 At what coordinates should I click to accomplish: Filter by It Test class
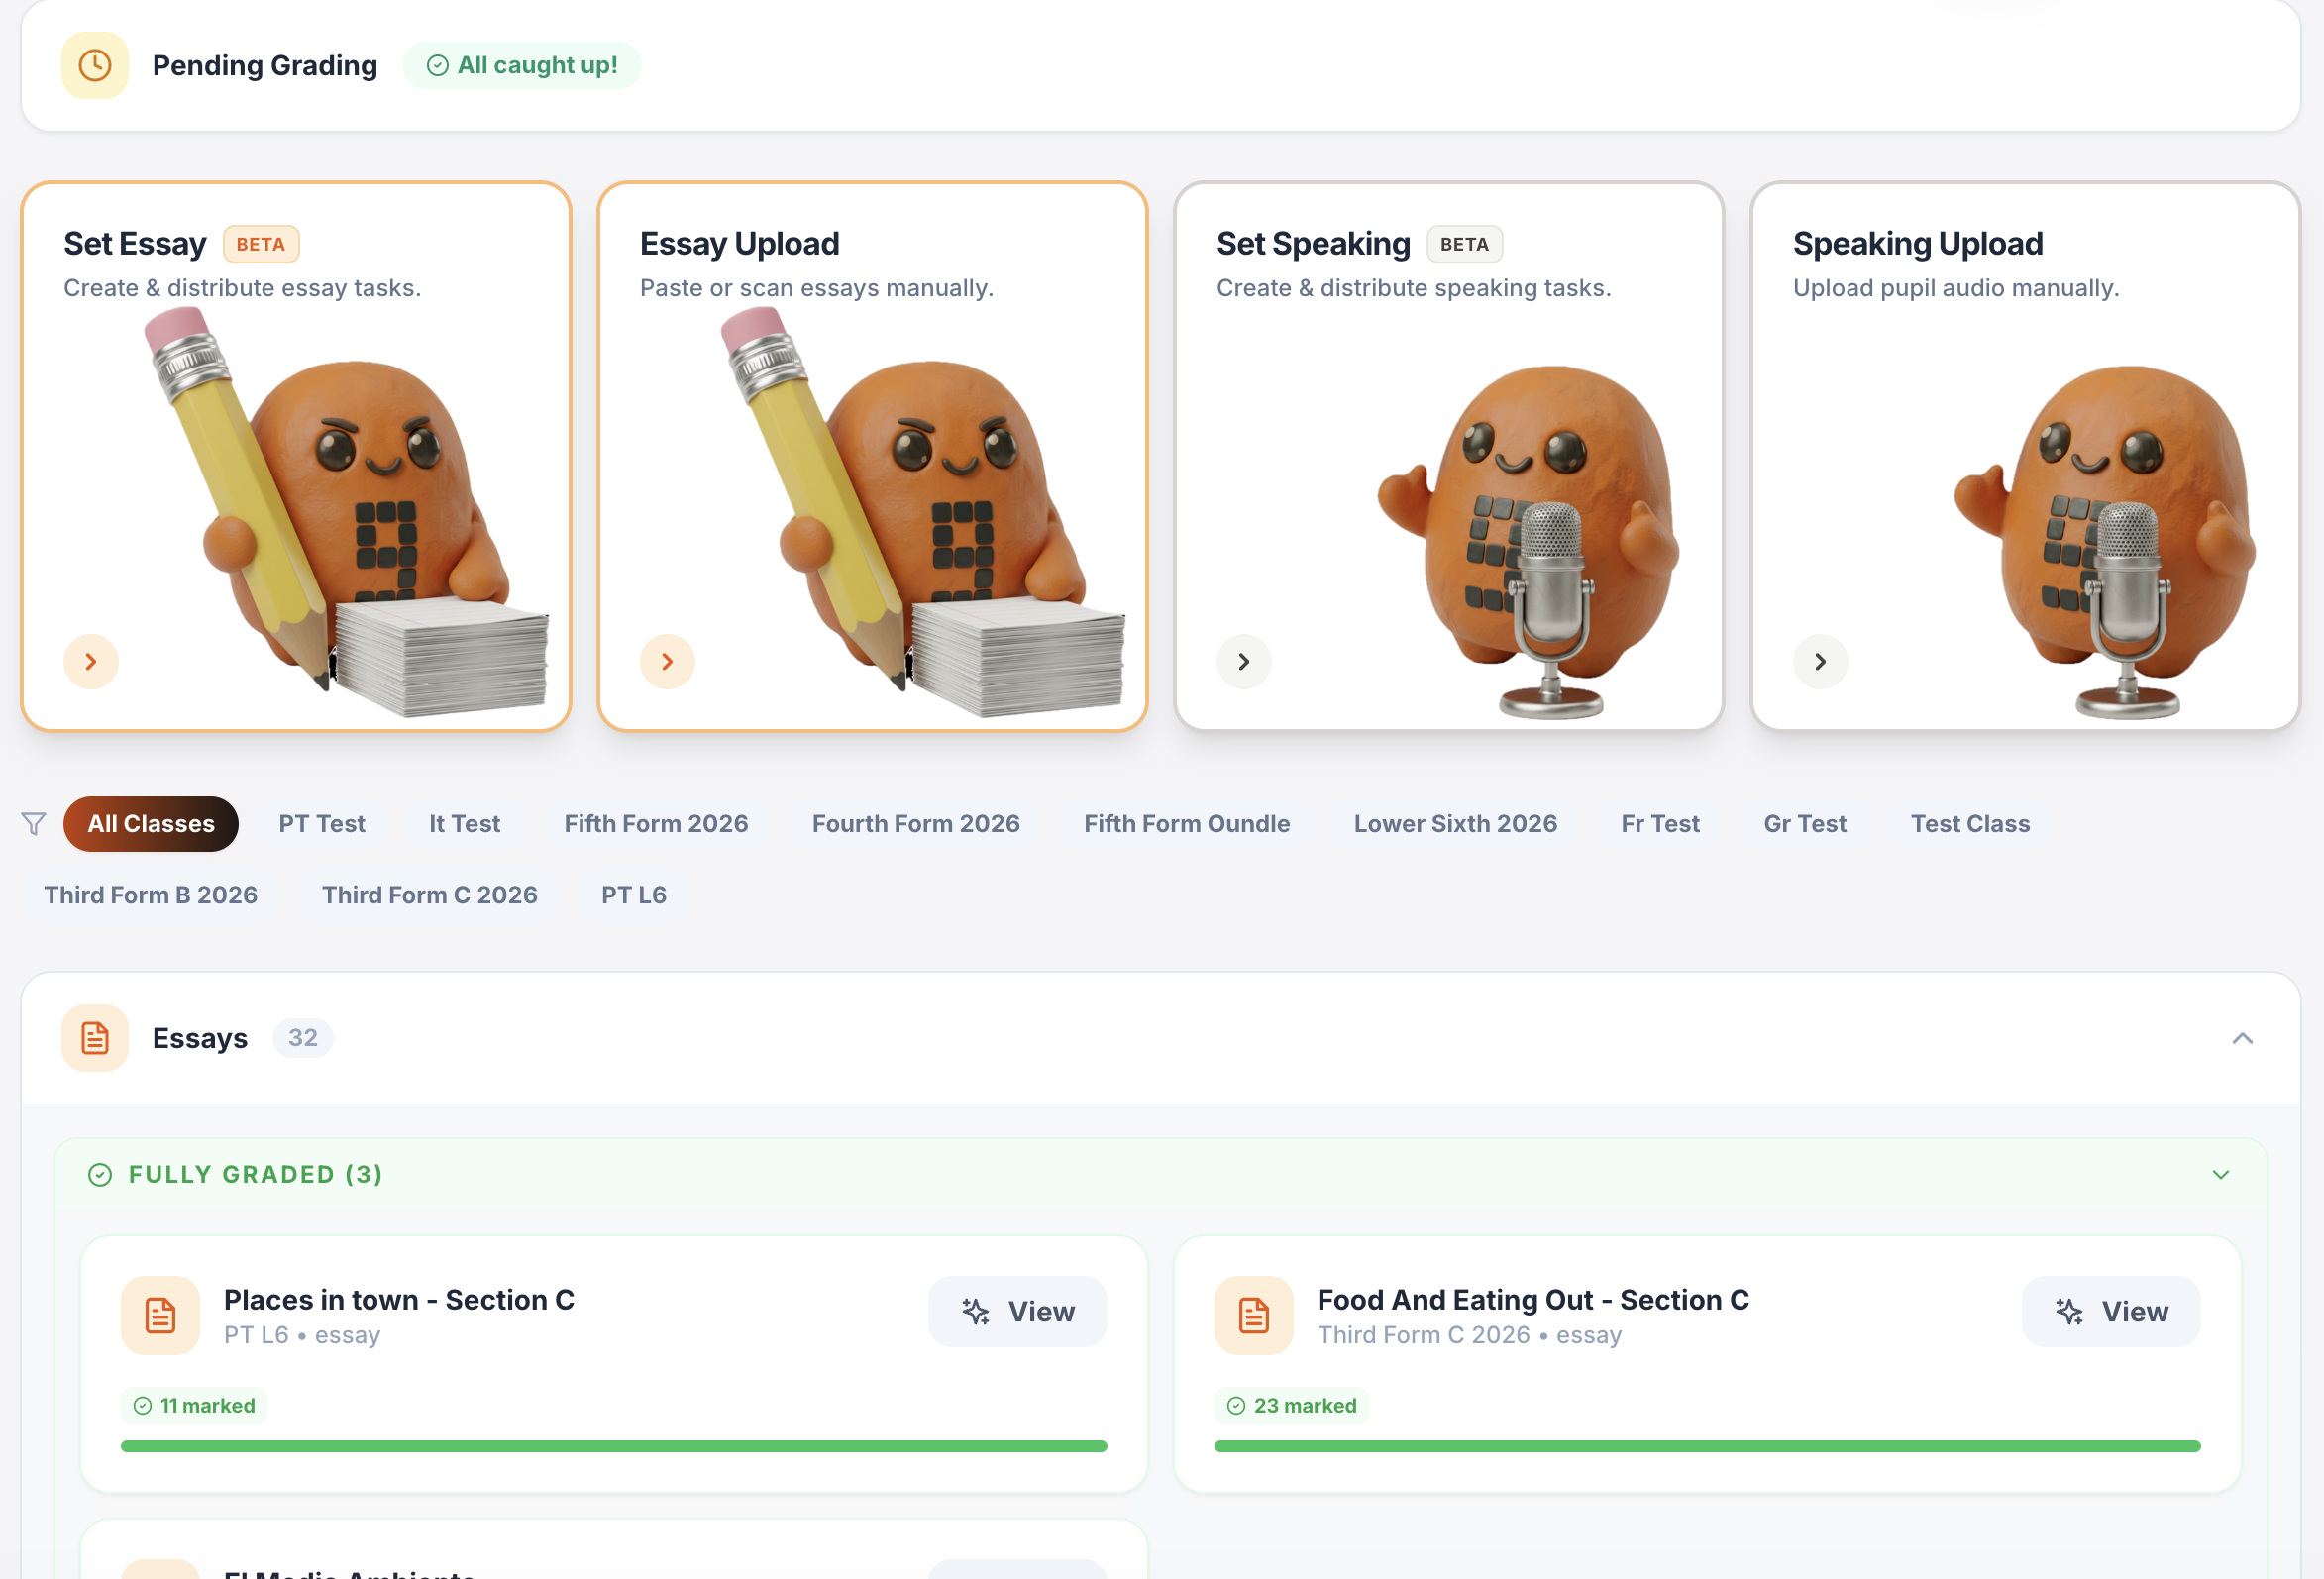click(x=465, y=824)
